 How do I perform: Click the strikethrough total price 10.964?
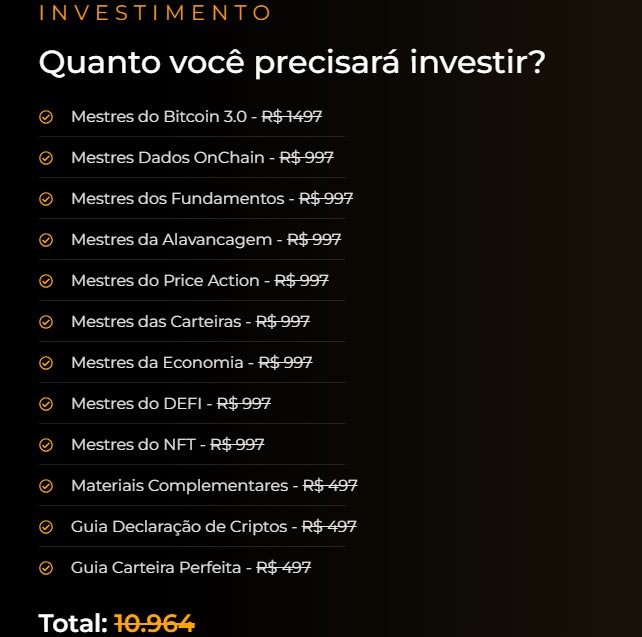pos(155,623)
